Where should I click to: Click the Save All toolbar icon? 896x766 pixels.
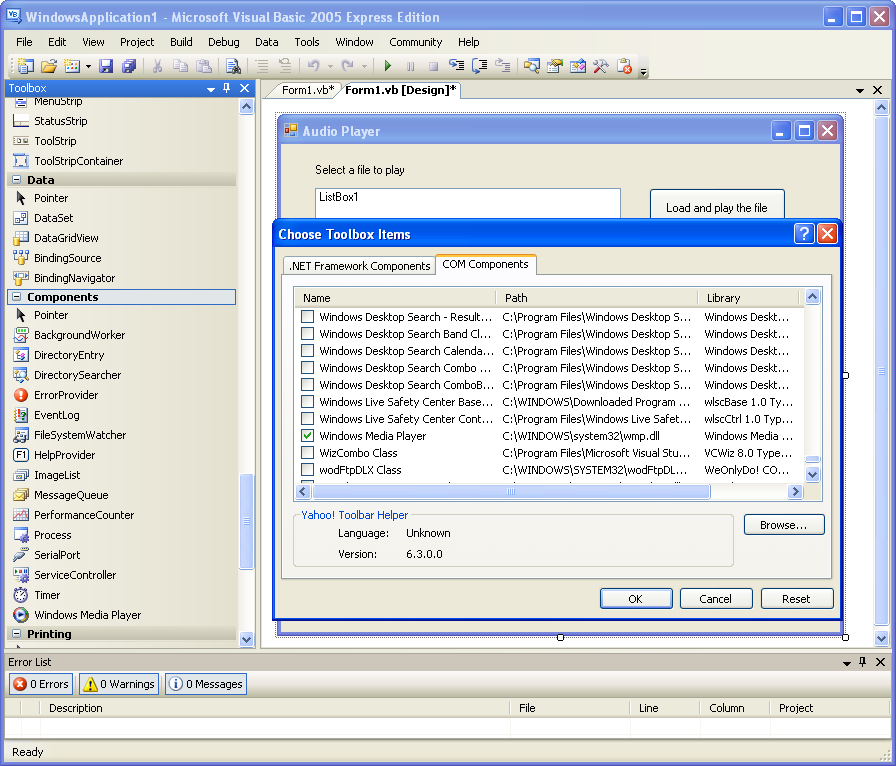coord(129,66)
